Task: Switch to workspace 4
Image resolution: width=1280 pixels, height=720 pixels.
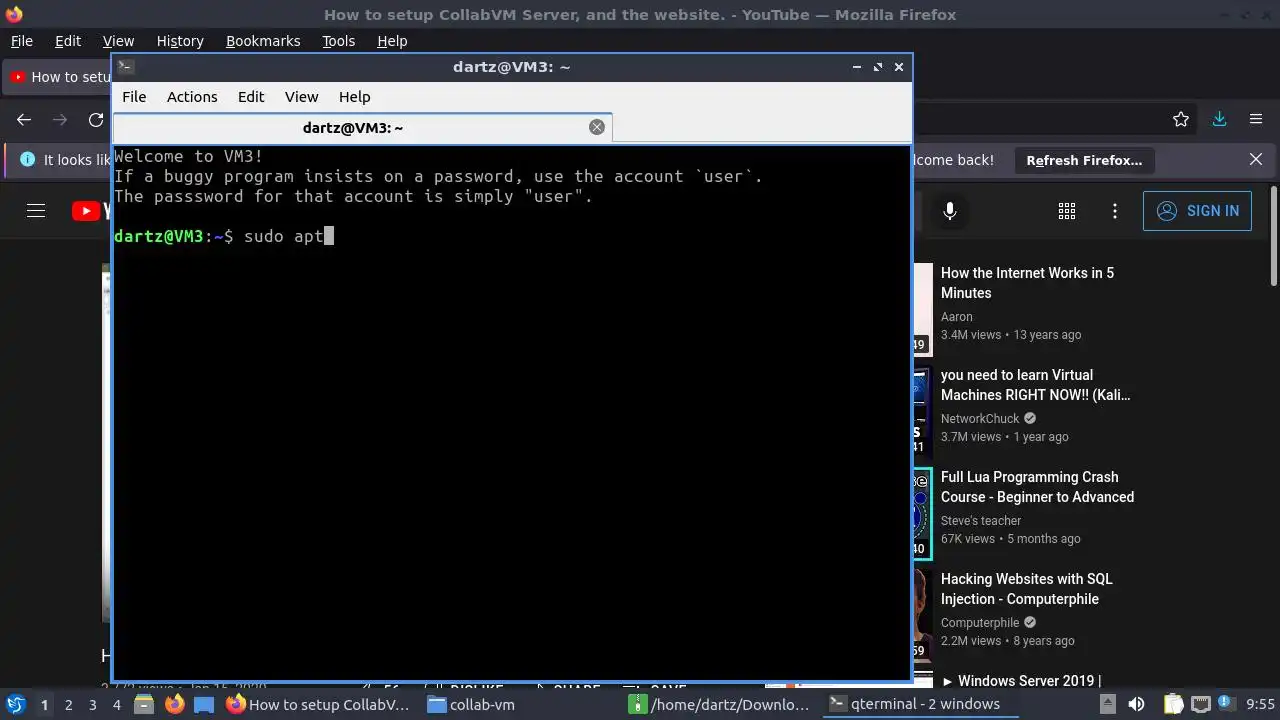Action: [117, 705]
